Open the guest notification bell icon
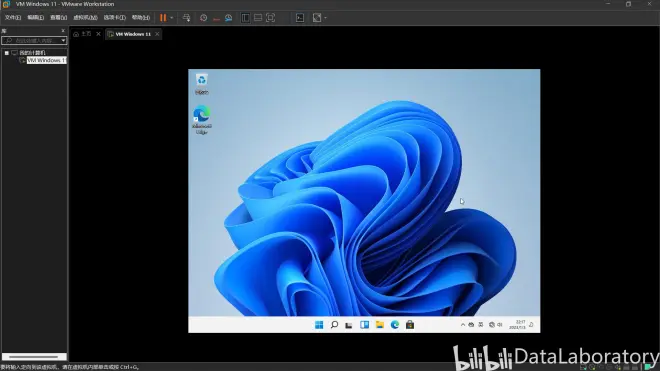Image resolution: width=660 pixels, height=371 pixels. pos(532,325)
